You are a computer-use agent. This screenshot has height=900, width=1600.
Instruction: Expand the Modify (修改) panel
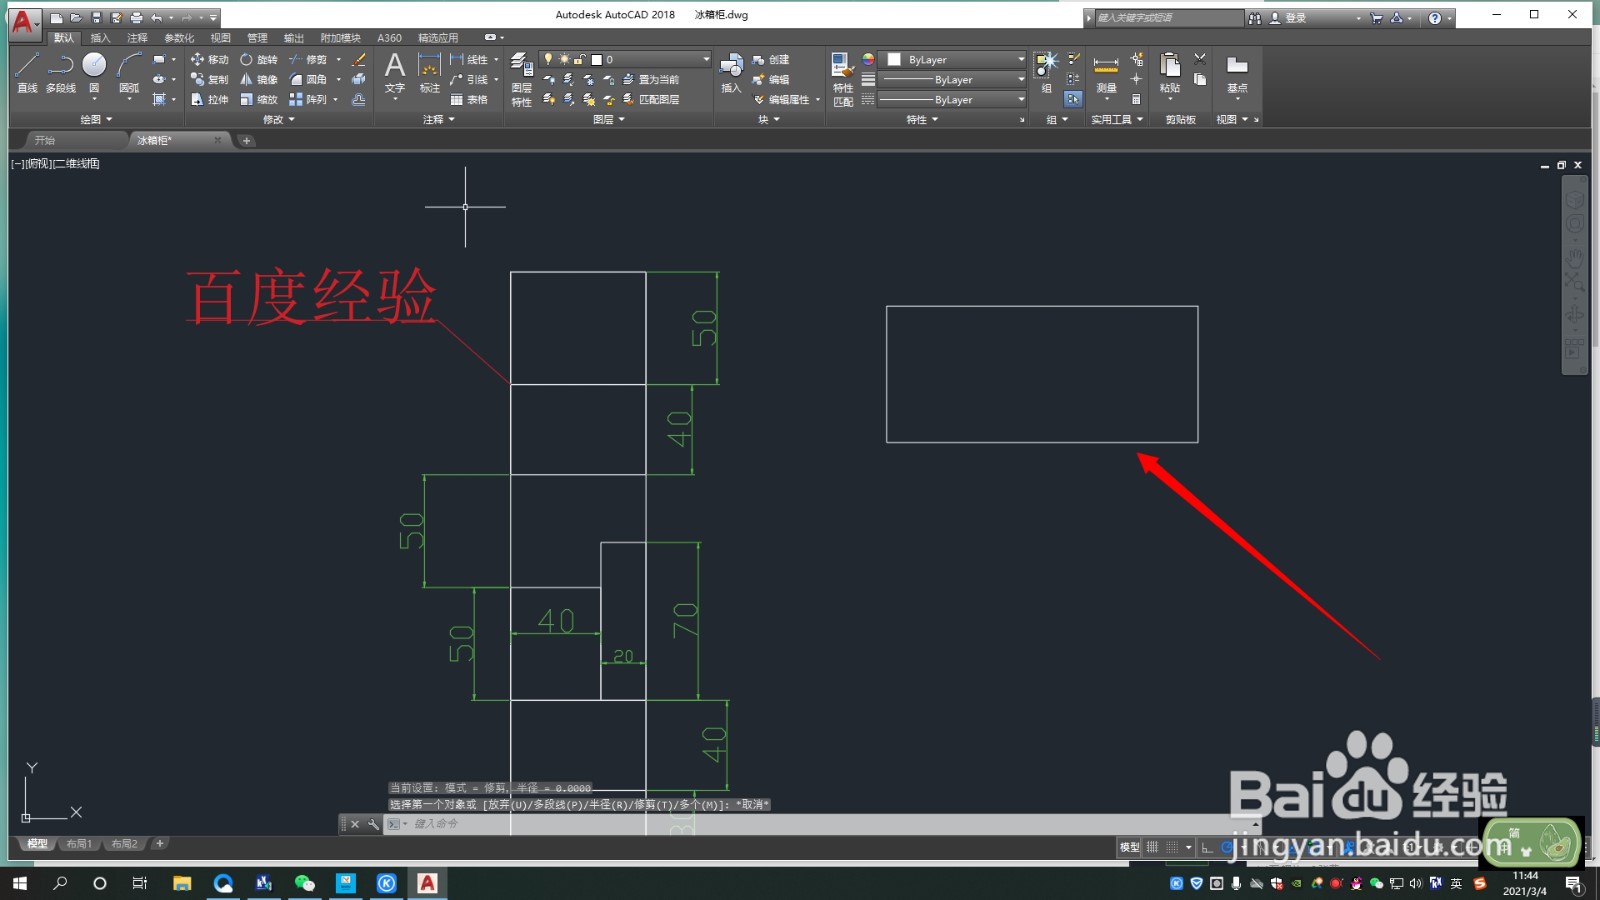pos(279,119)
